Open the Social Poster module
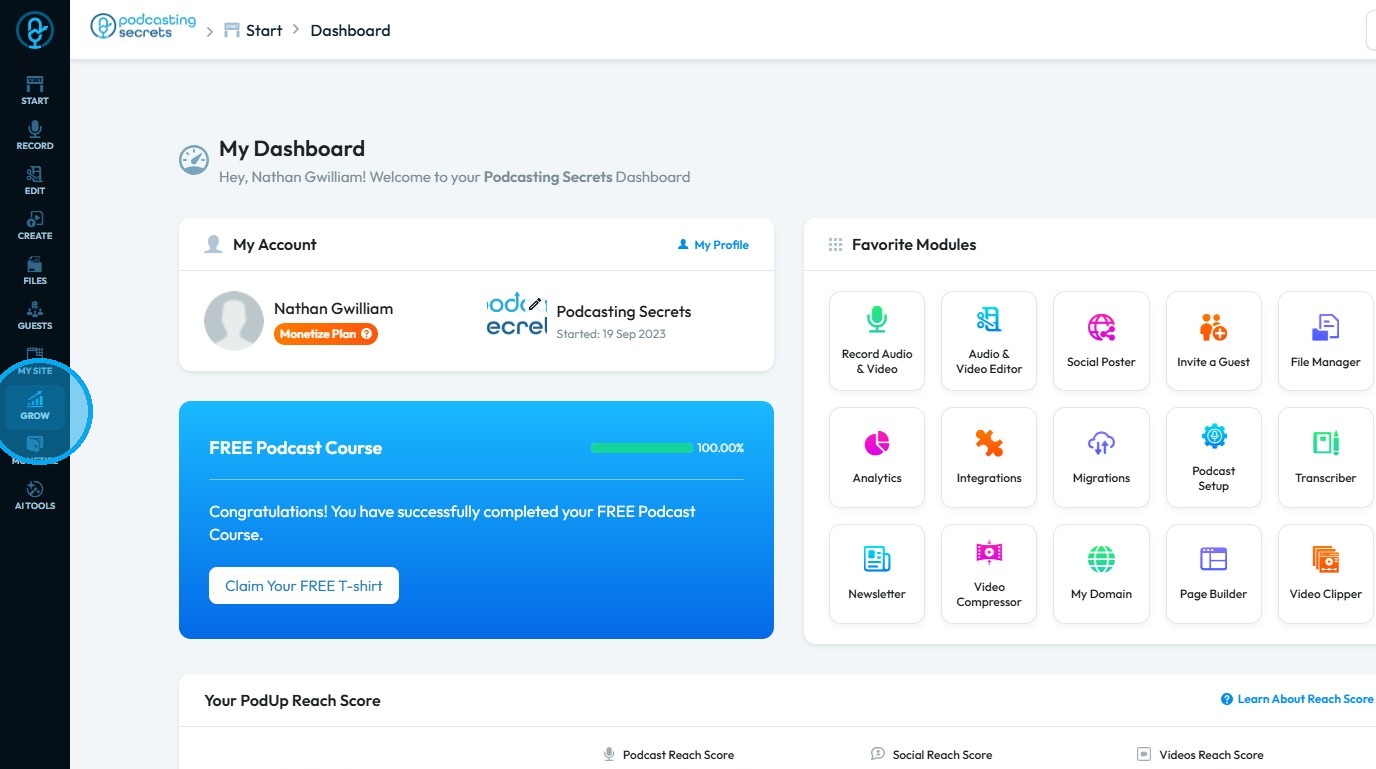 (x=1101, y=341)
